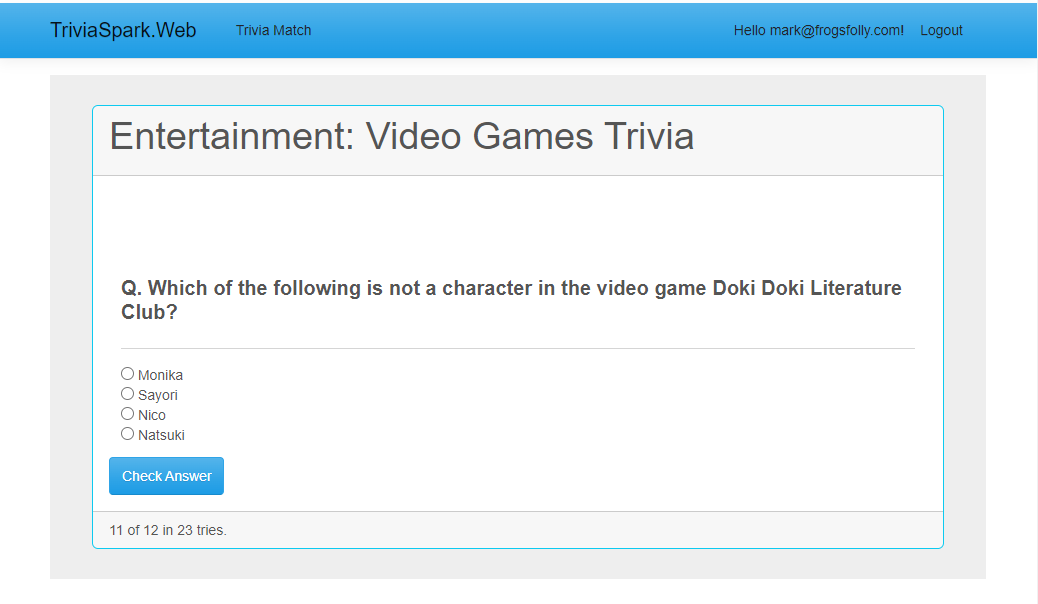
Task: Open the TriviaSpark.Web brand link
Action: (123, 30)
